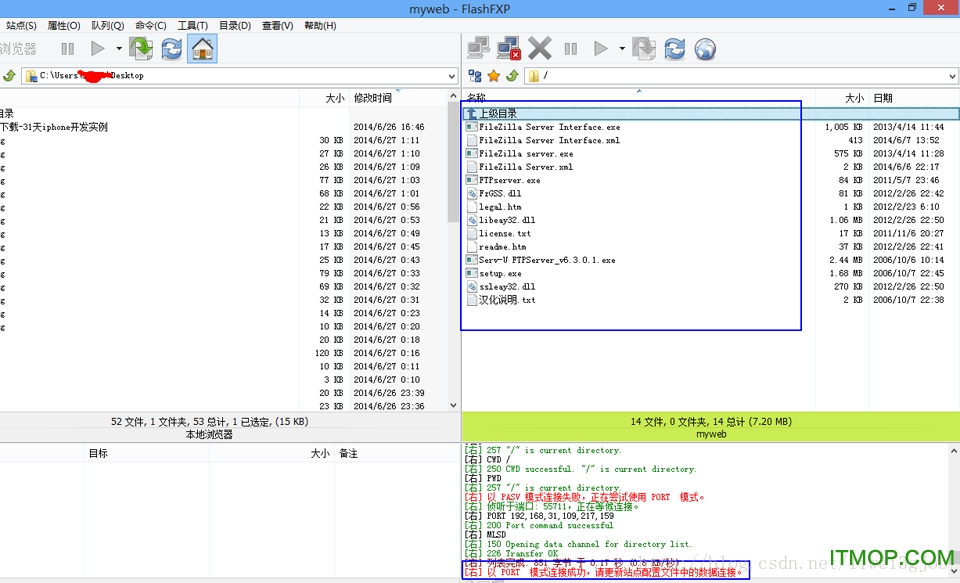Sort local files by 修改时间 column header

(372, 98)
